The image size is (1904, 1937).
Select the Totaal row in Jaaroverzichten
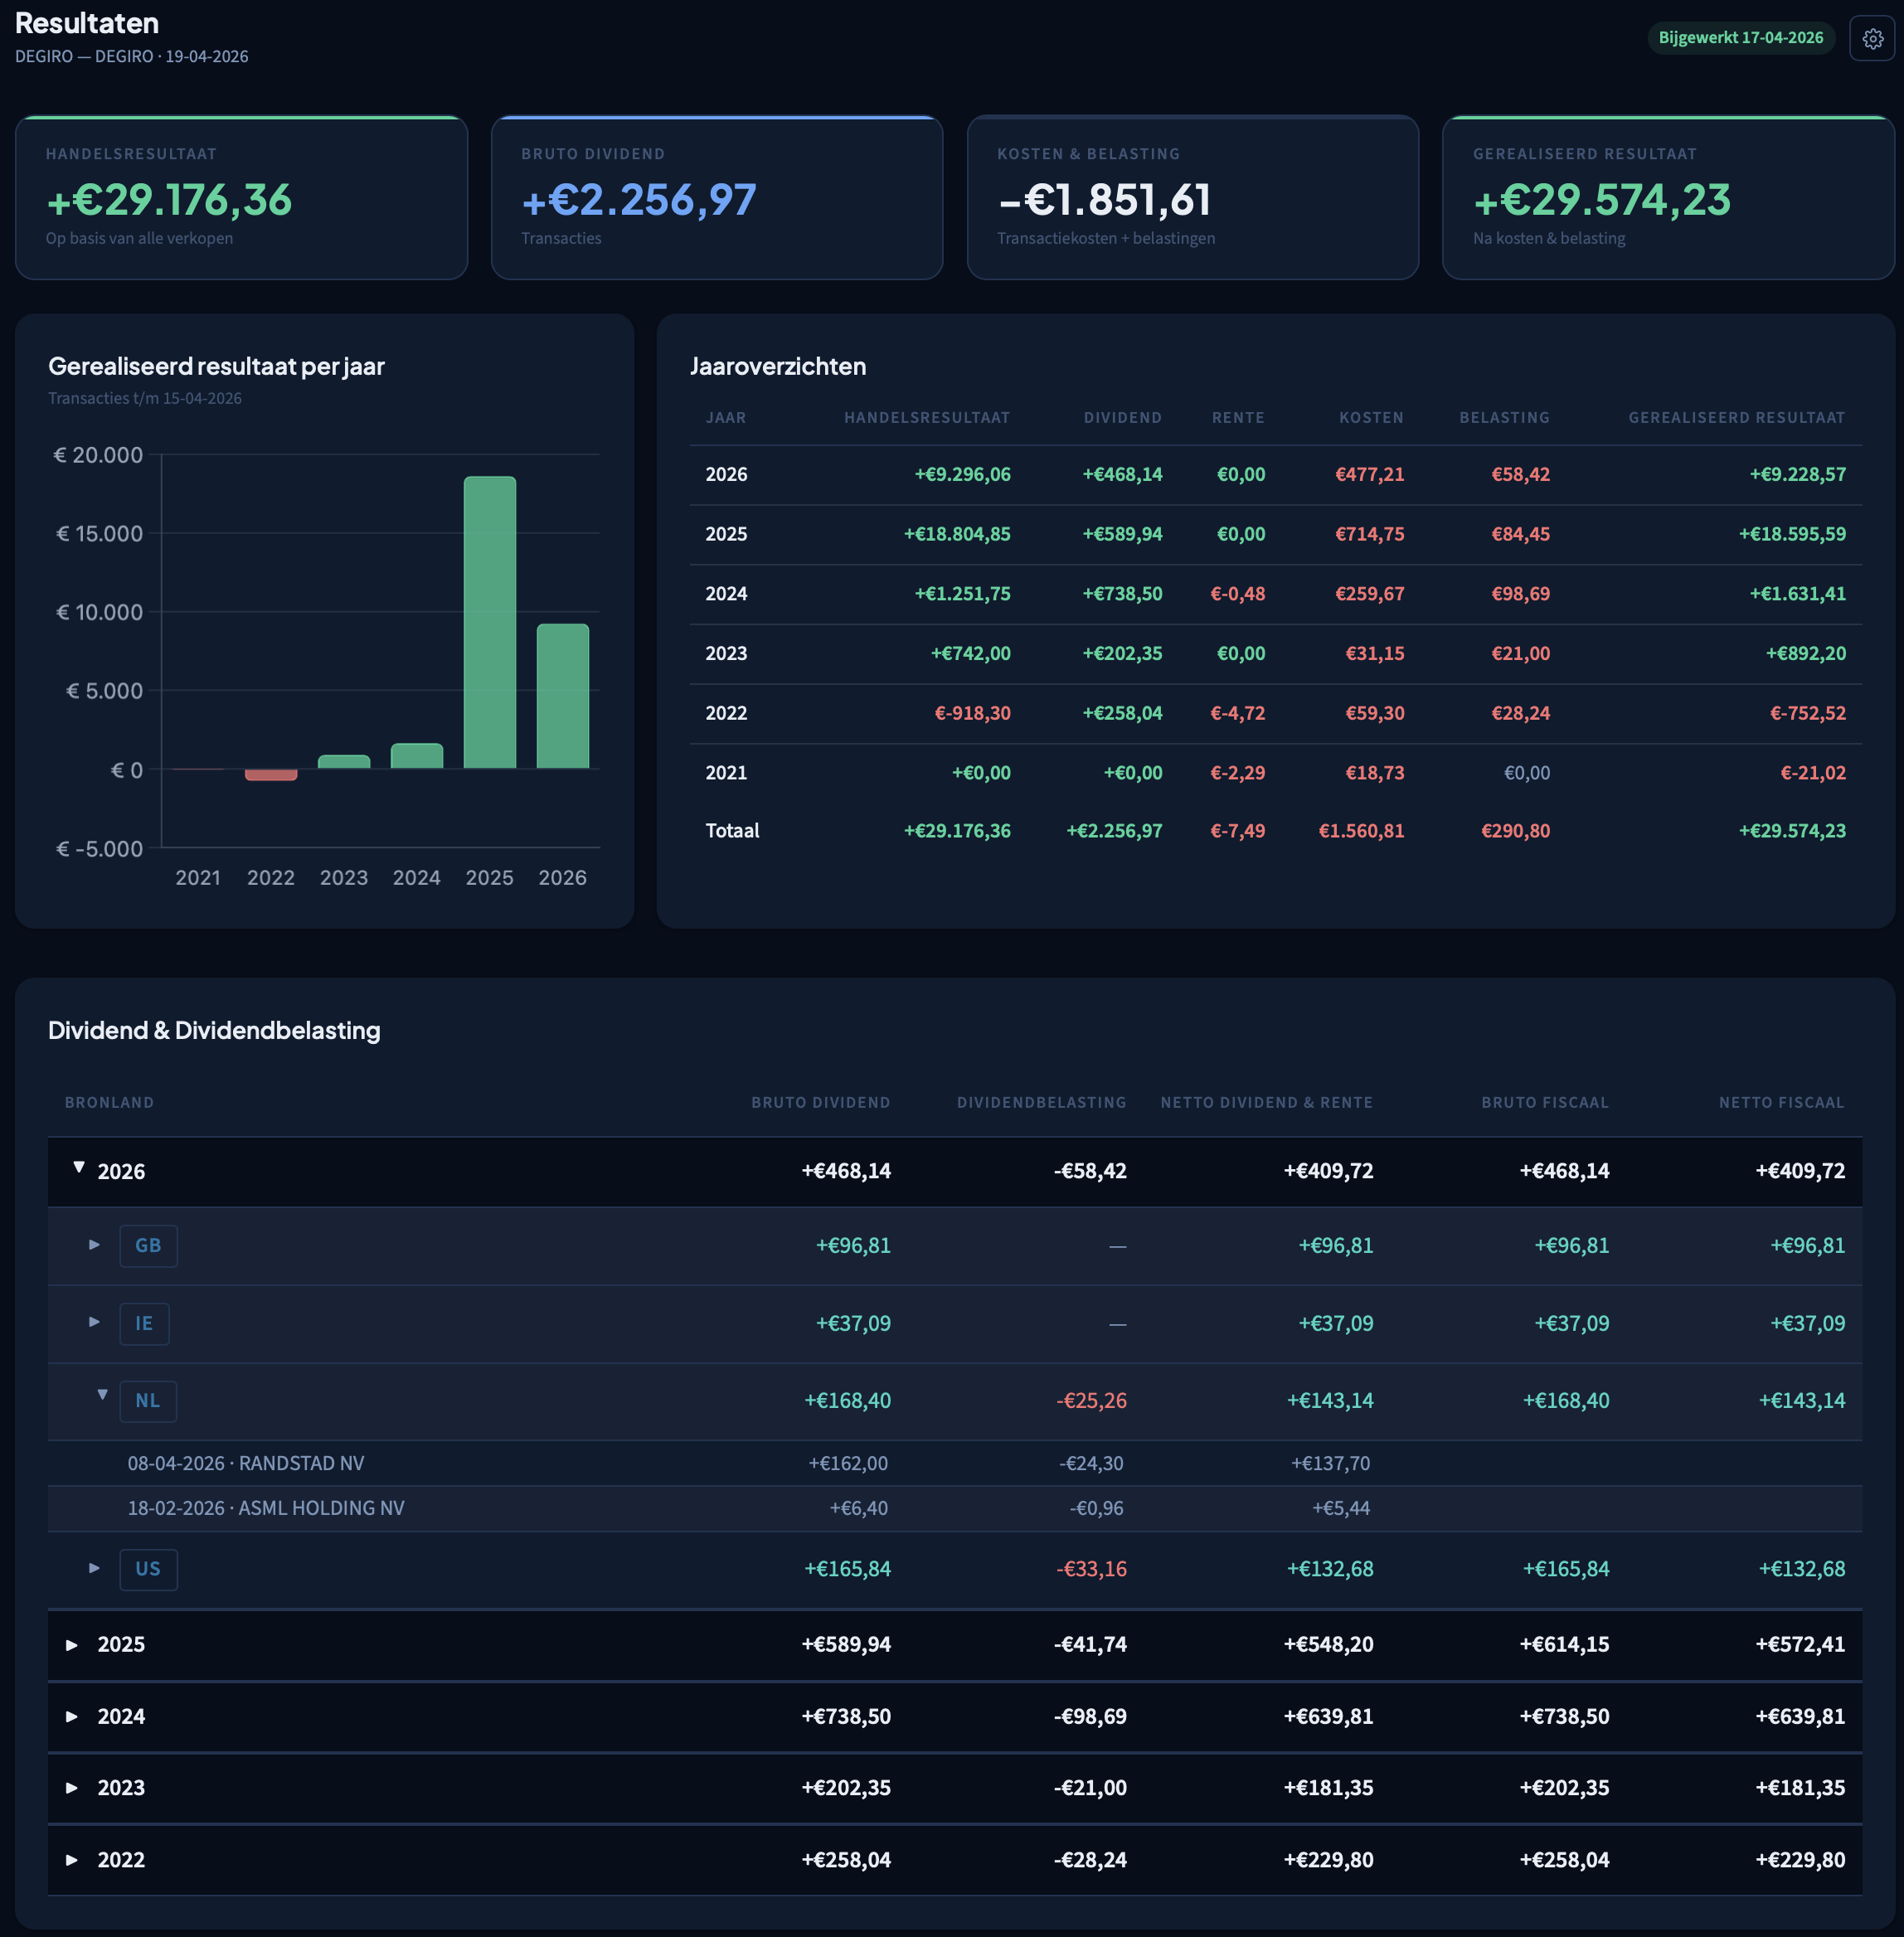coord(1270,830)
